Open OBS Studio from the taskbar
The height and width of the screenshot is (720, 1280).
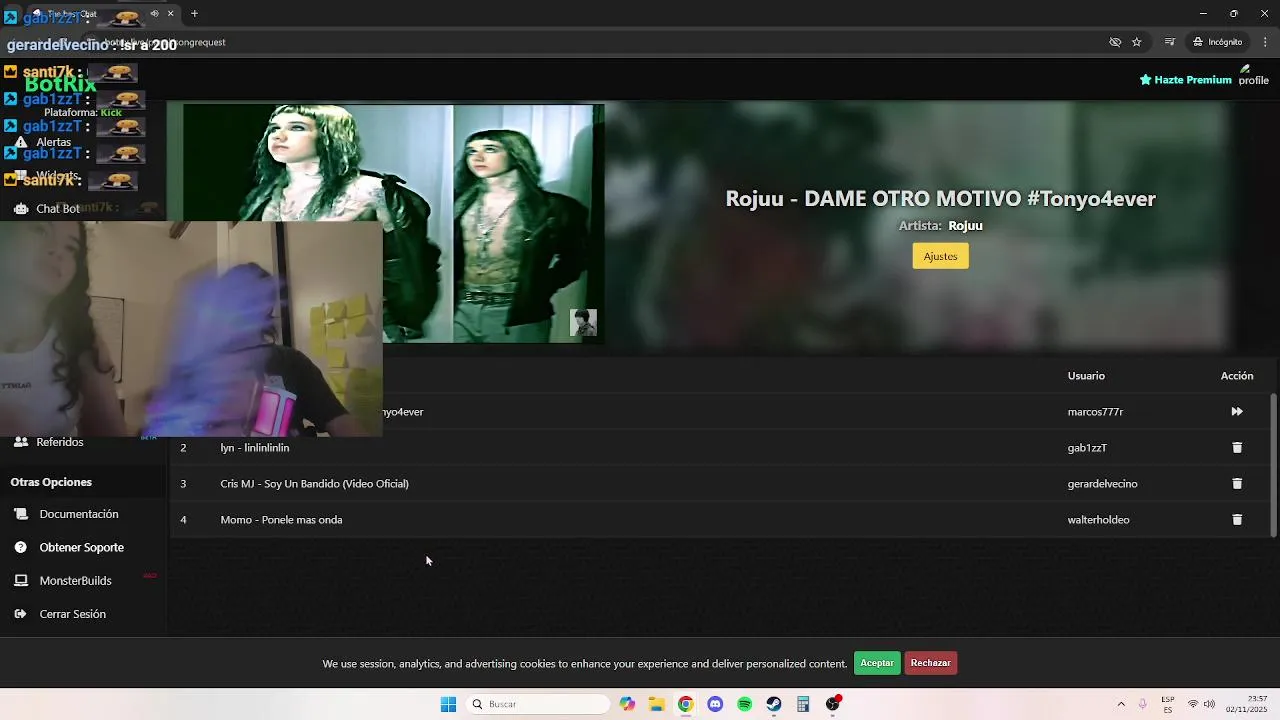833,704
